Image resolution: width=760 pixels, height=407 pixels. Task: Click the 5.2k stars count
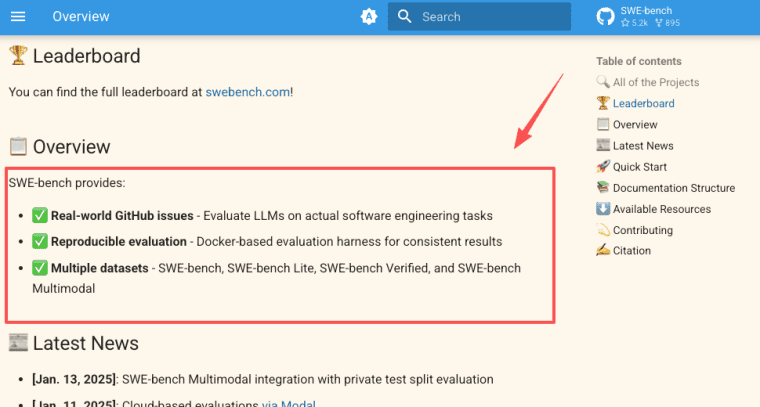pos(634,23)
